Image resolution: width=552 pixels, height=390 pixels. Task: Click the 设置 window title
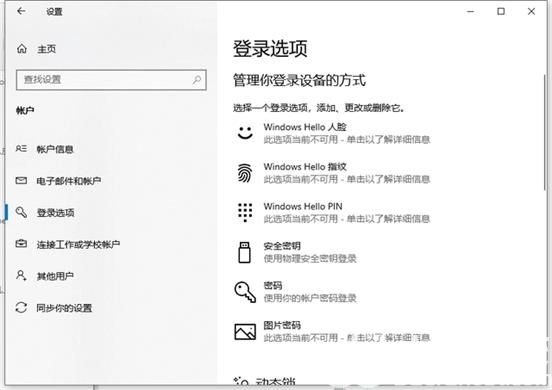(54, 12)
